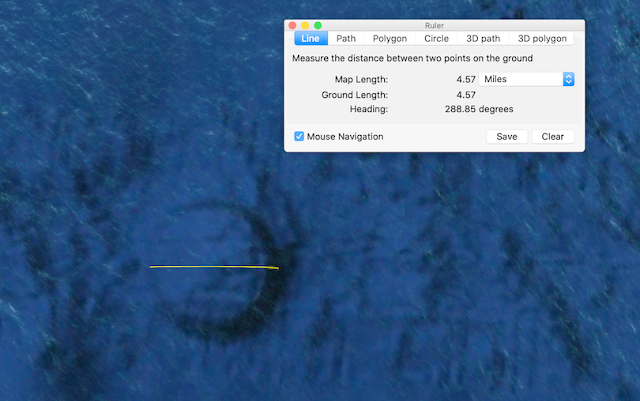
Task: Open the Polygon tab
Action: coord(390,38)
